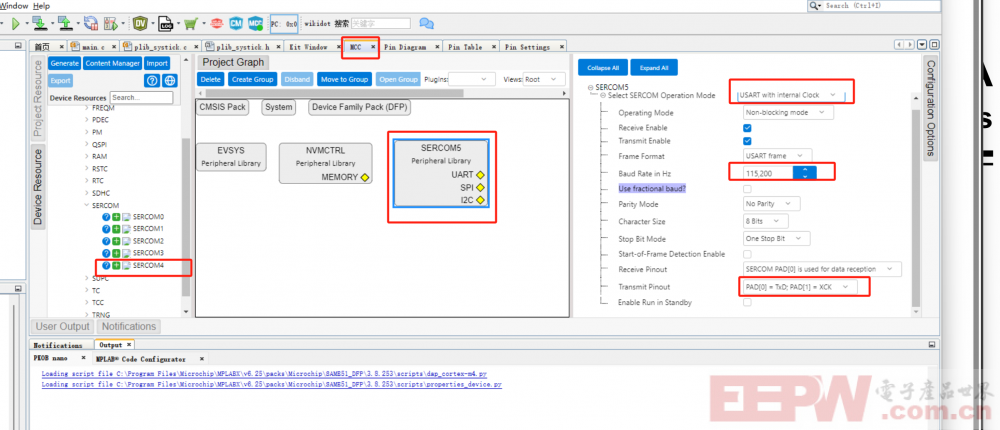The height and width of the screenshot is (430, 1000).
Task: Open help icon for SERCOM1
Action: click(107, 229)
